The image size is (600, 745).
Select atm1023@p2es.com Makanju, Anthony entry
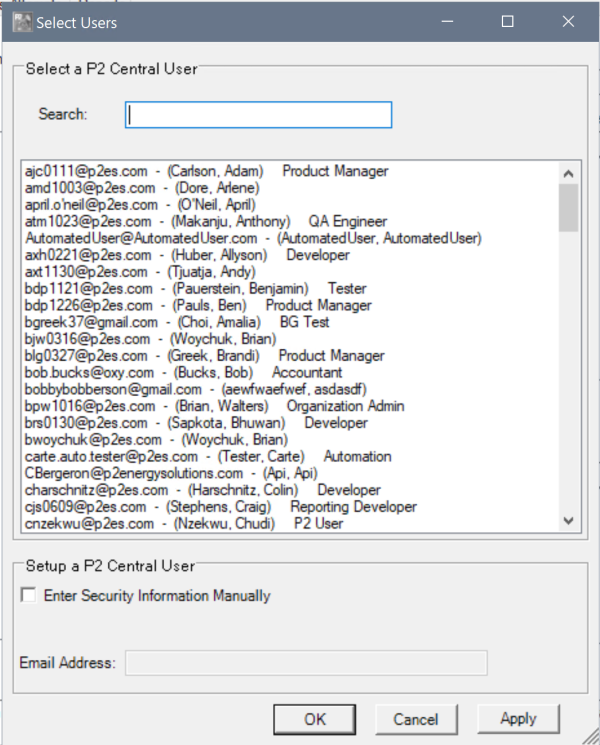(x=205, y=221)
